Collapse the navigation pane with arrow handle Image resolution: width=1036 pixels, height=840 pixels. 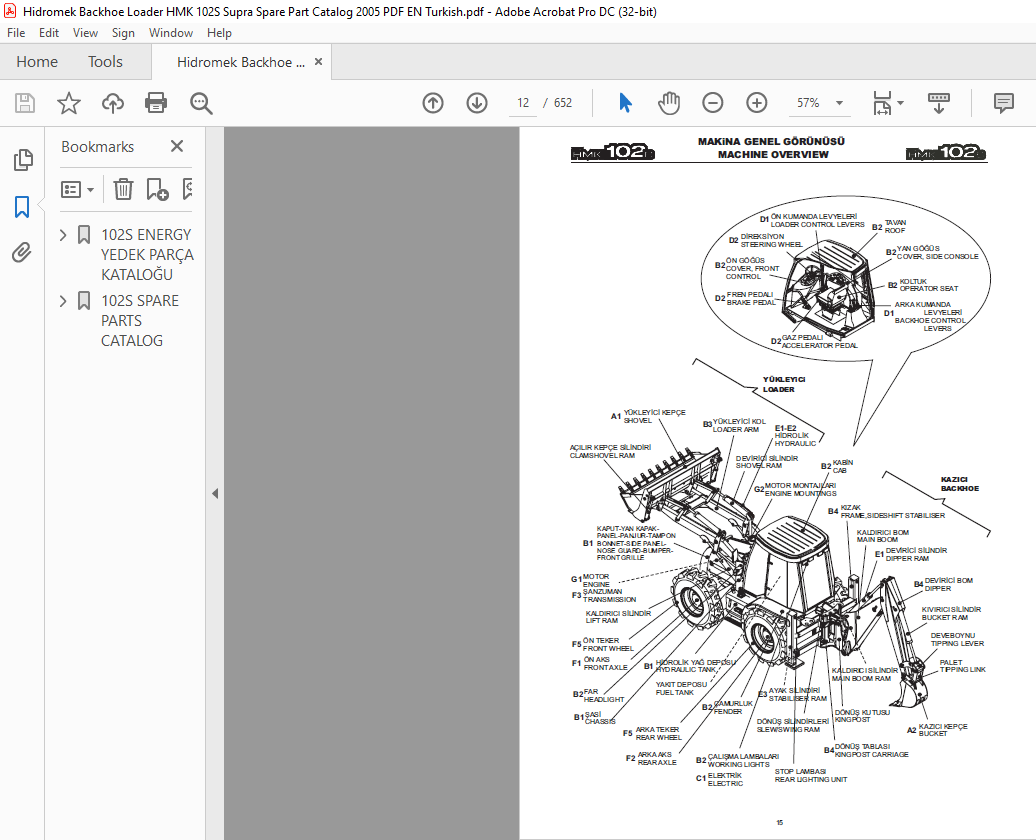[x=215, y=493]
